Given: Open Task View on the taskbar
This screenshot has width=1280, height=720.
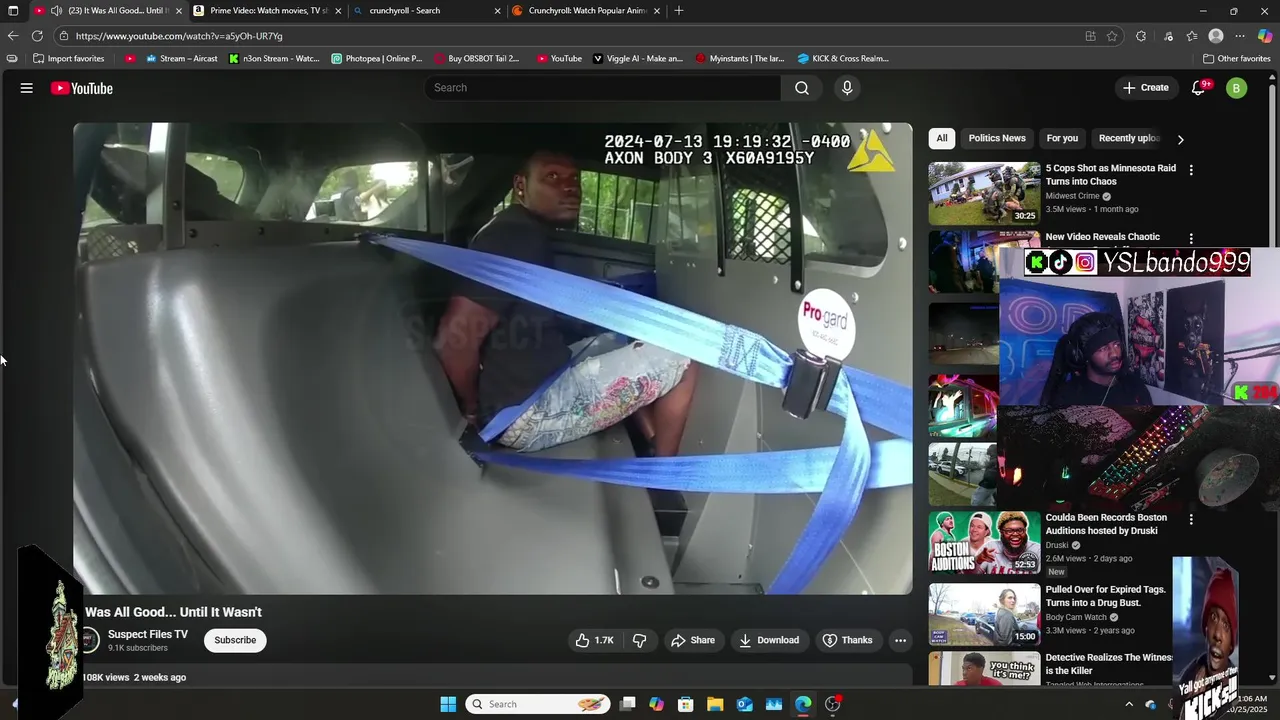Looking at the screenshot, I should [x=627, y=704].
